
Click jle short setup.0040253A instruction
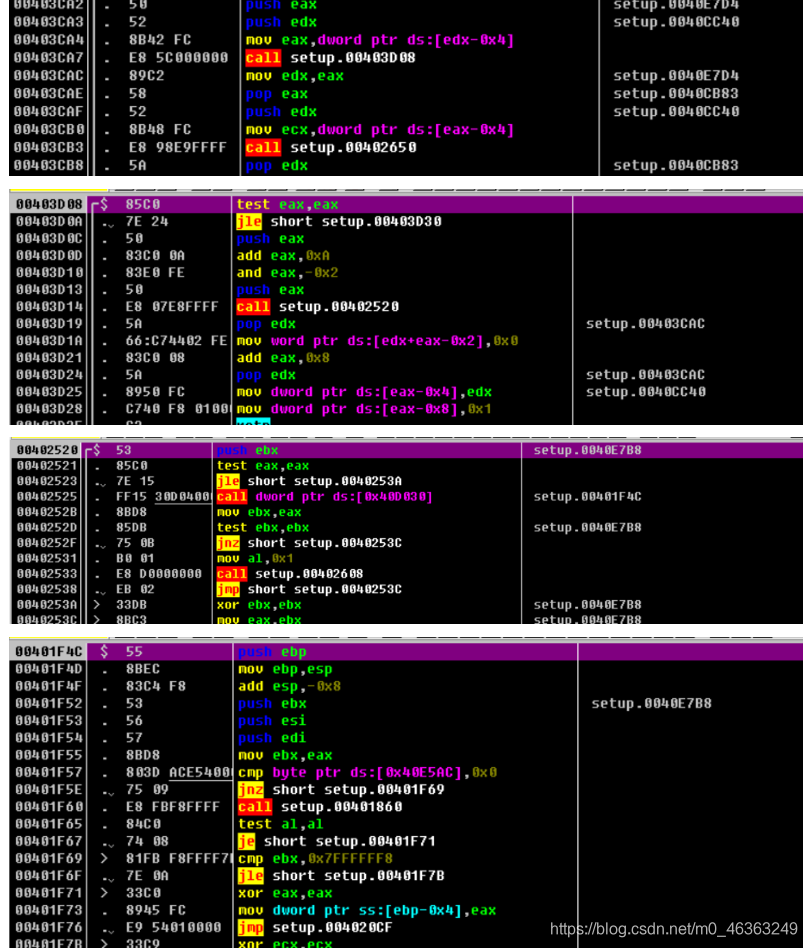pyautogui.click(x=309, y=481)
